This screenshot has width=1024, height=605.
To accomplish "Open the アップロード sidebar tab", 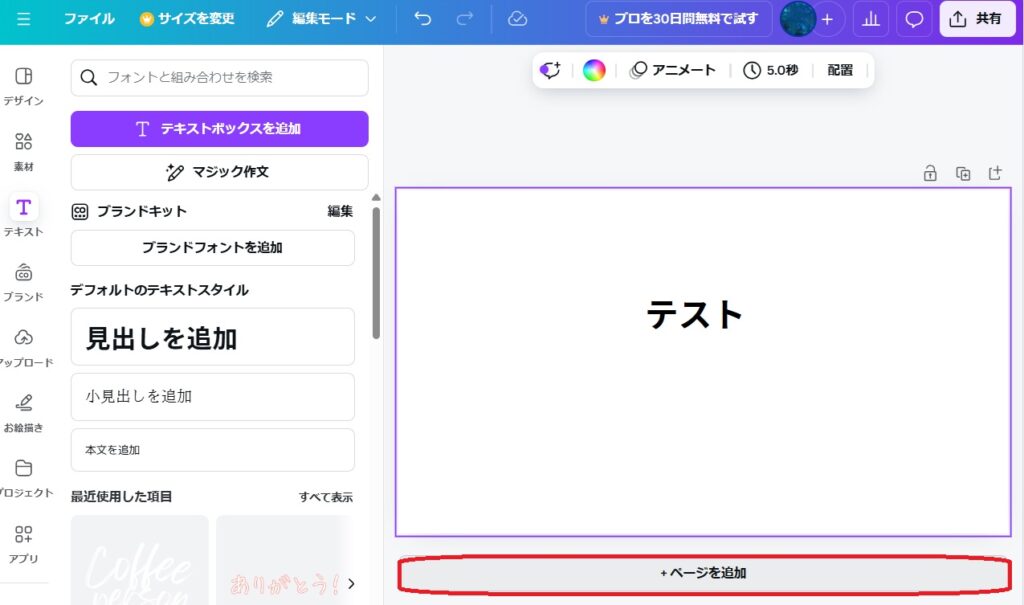I will (25, 348).
